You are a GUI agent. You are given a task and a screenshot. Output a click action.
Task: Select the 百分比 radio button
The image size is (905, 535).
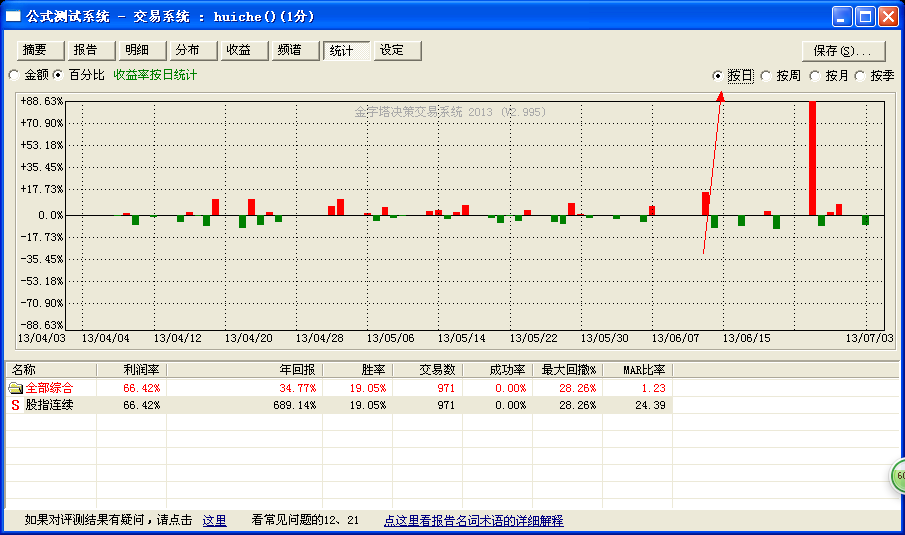(x=58, y=75)
